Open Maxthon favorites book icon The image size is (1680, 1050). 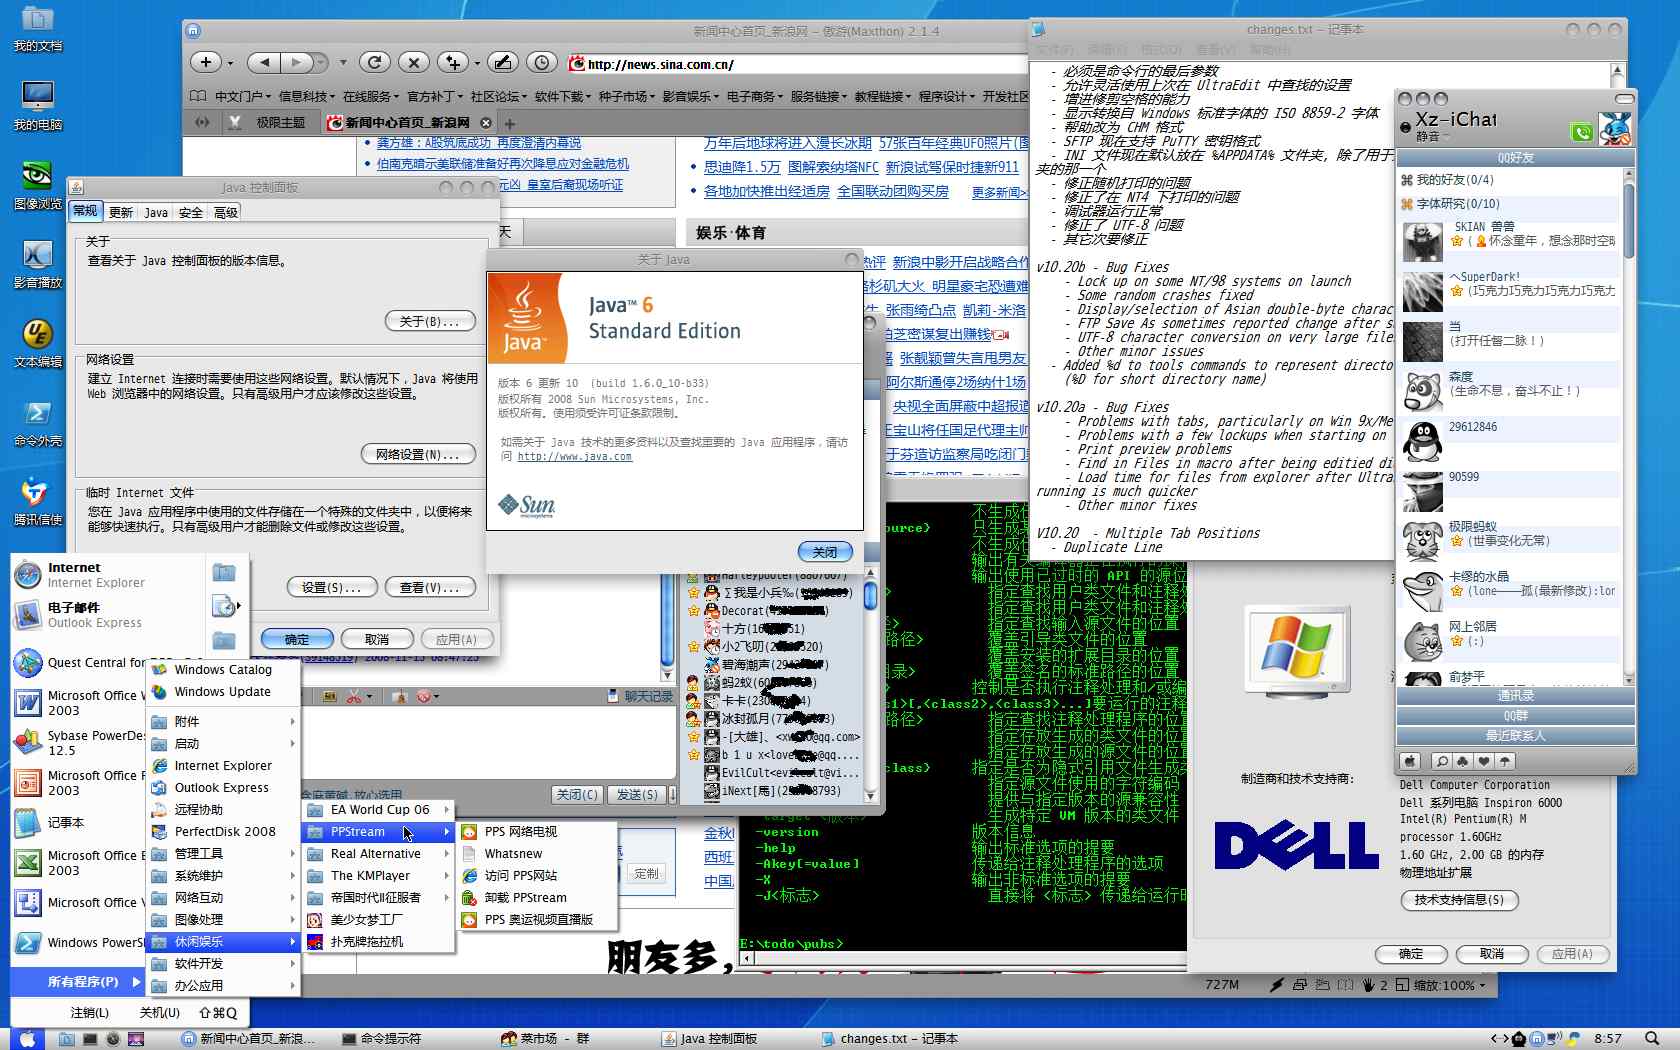(x=198, y=96)
